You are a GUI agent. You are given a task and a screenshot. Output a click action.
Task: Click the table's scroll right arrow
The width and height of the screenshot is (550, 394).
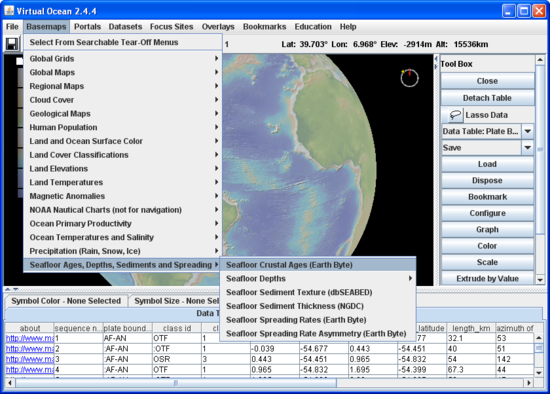529,383
